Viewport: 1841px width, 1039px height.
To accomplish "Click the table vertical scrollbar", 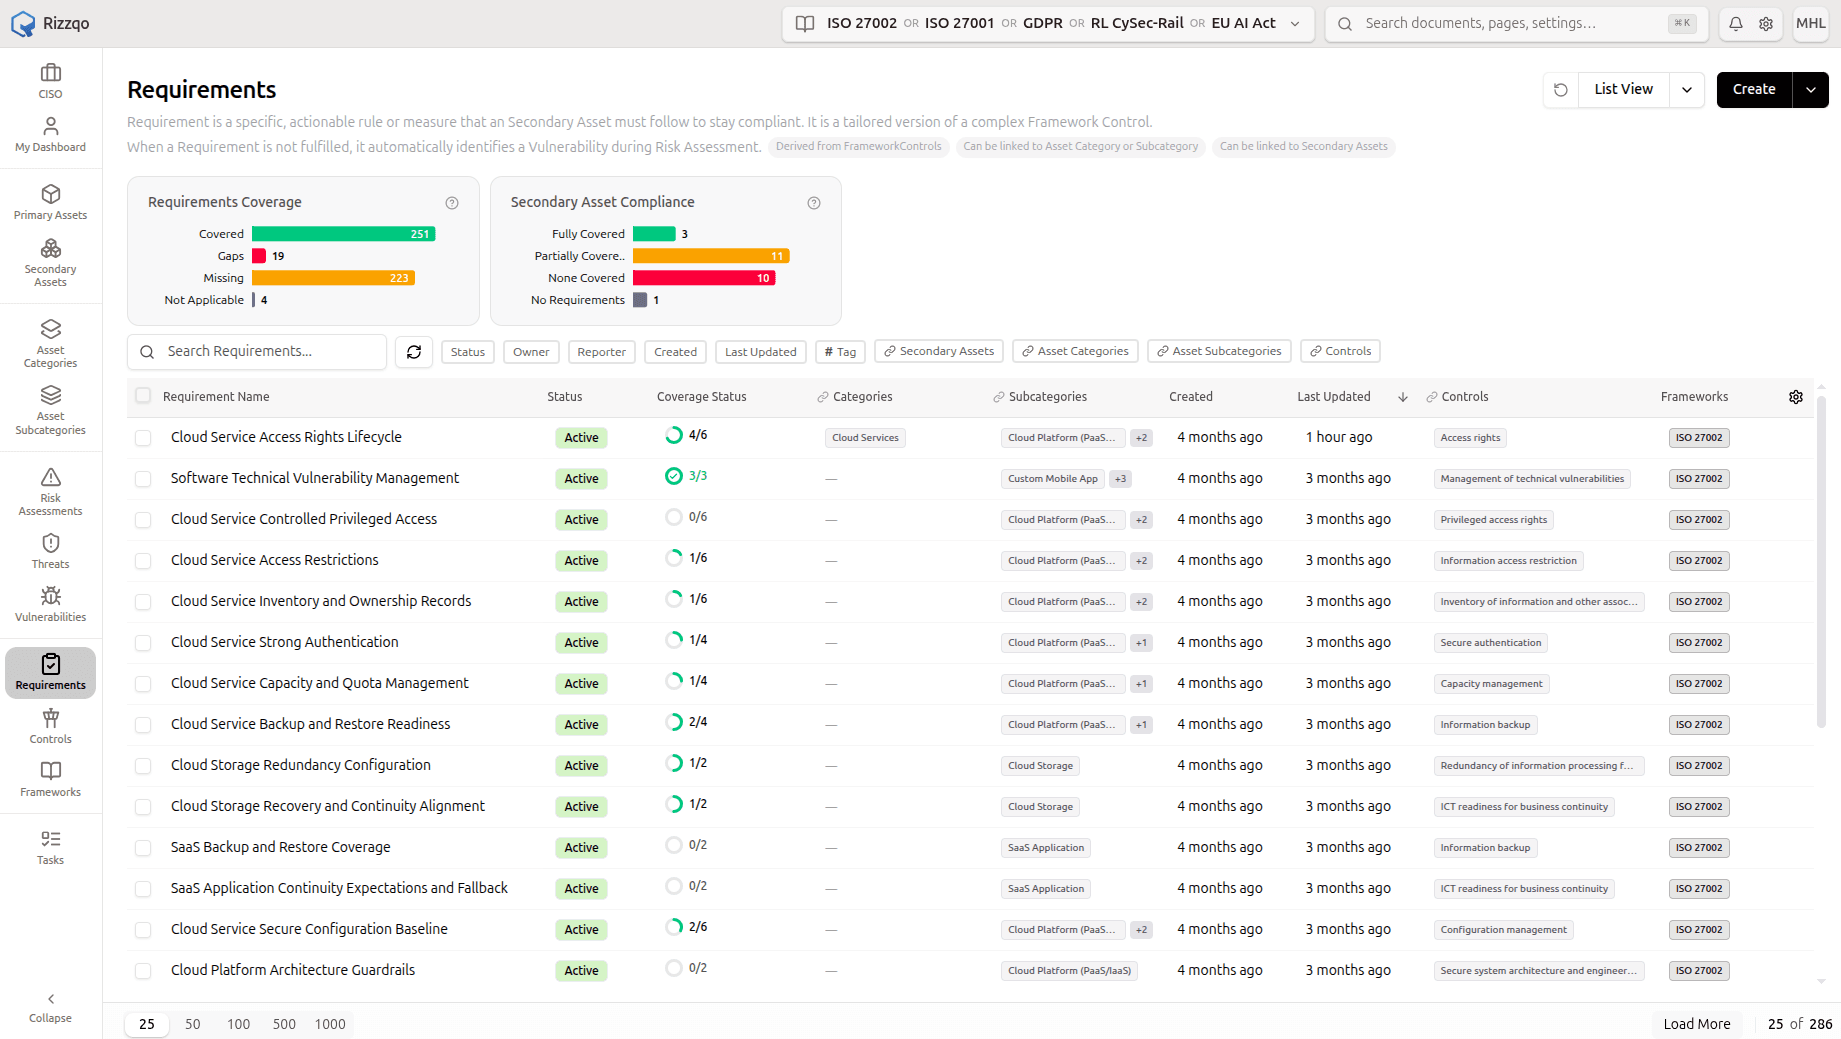I will [x=1821, y=560].
